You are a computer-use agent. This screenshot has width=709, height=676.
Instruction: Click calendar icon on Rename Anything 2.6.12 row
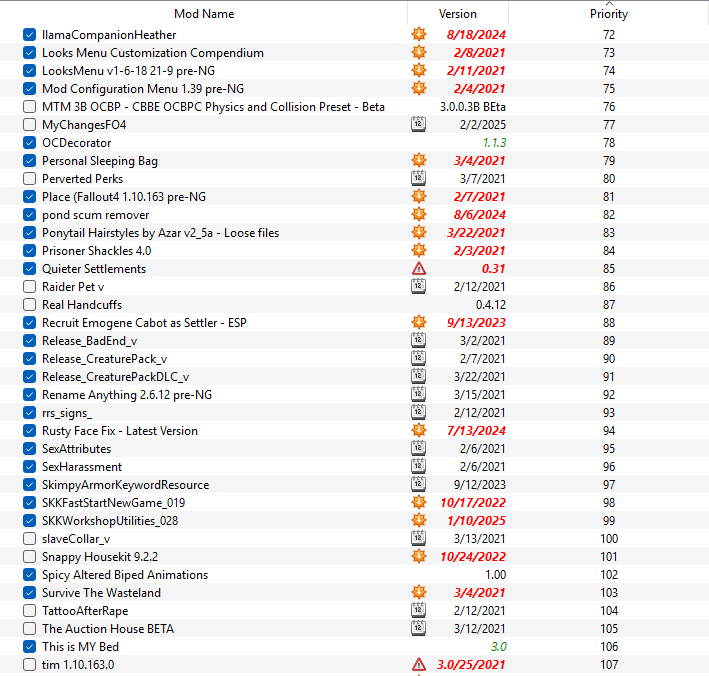[x=418, y=394]
